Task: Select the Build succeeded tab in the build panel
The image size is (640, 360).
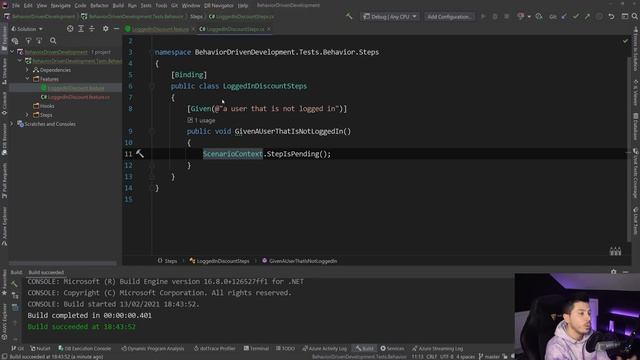Action: [46, 272]
